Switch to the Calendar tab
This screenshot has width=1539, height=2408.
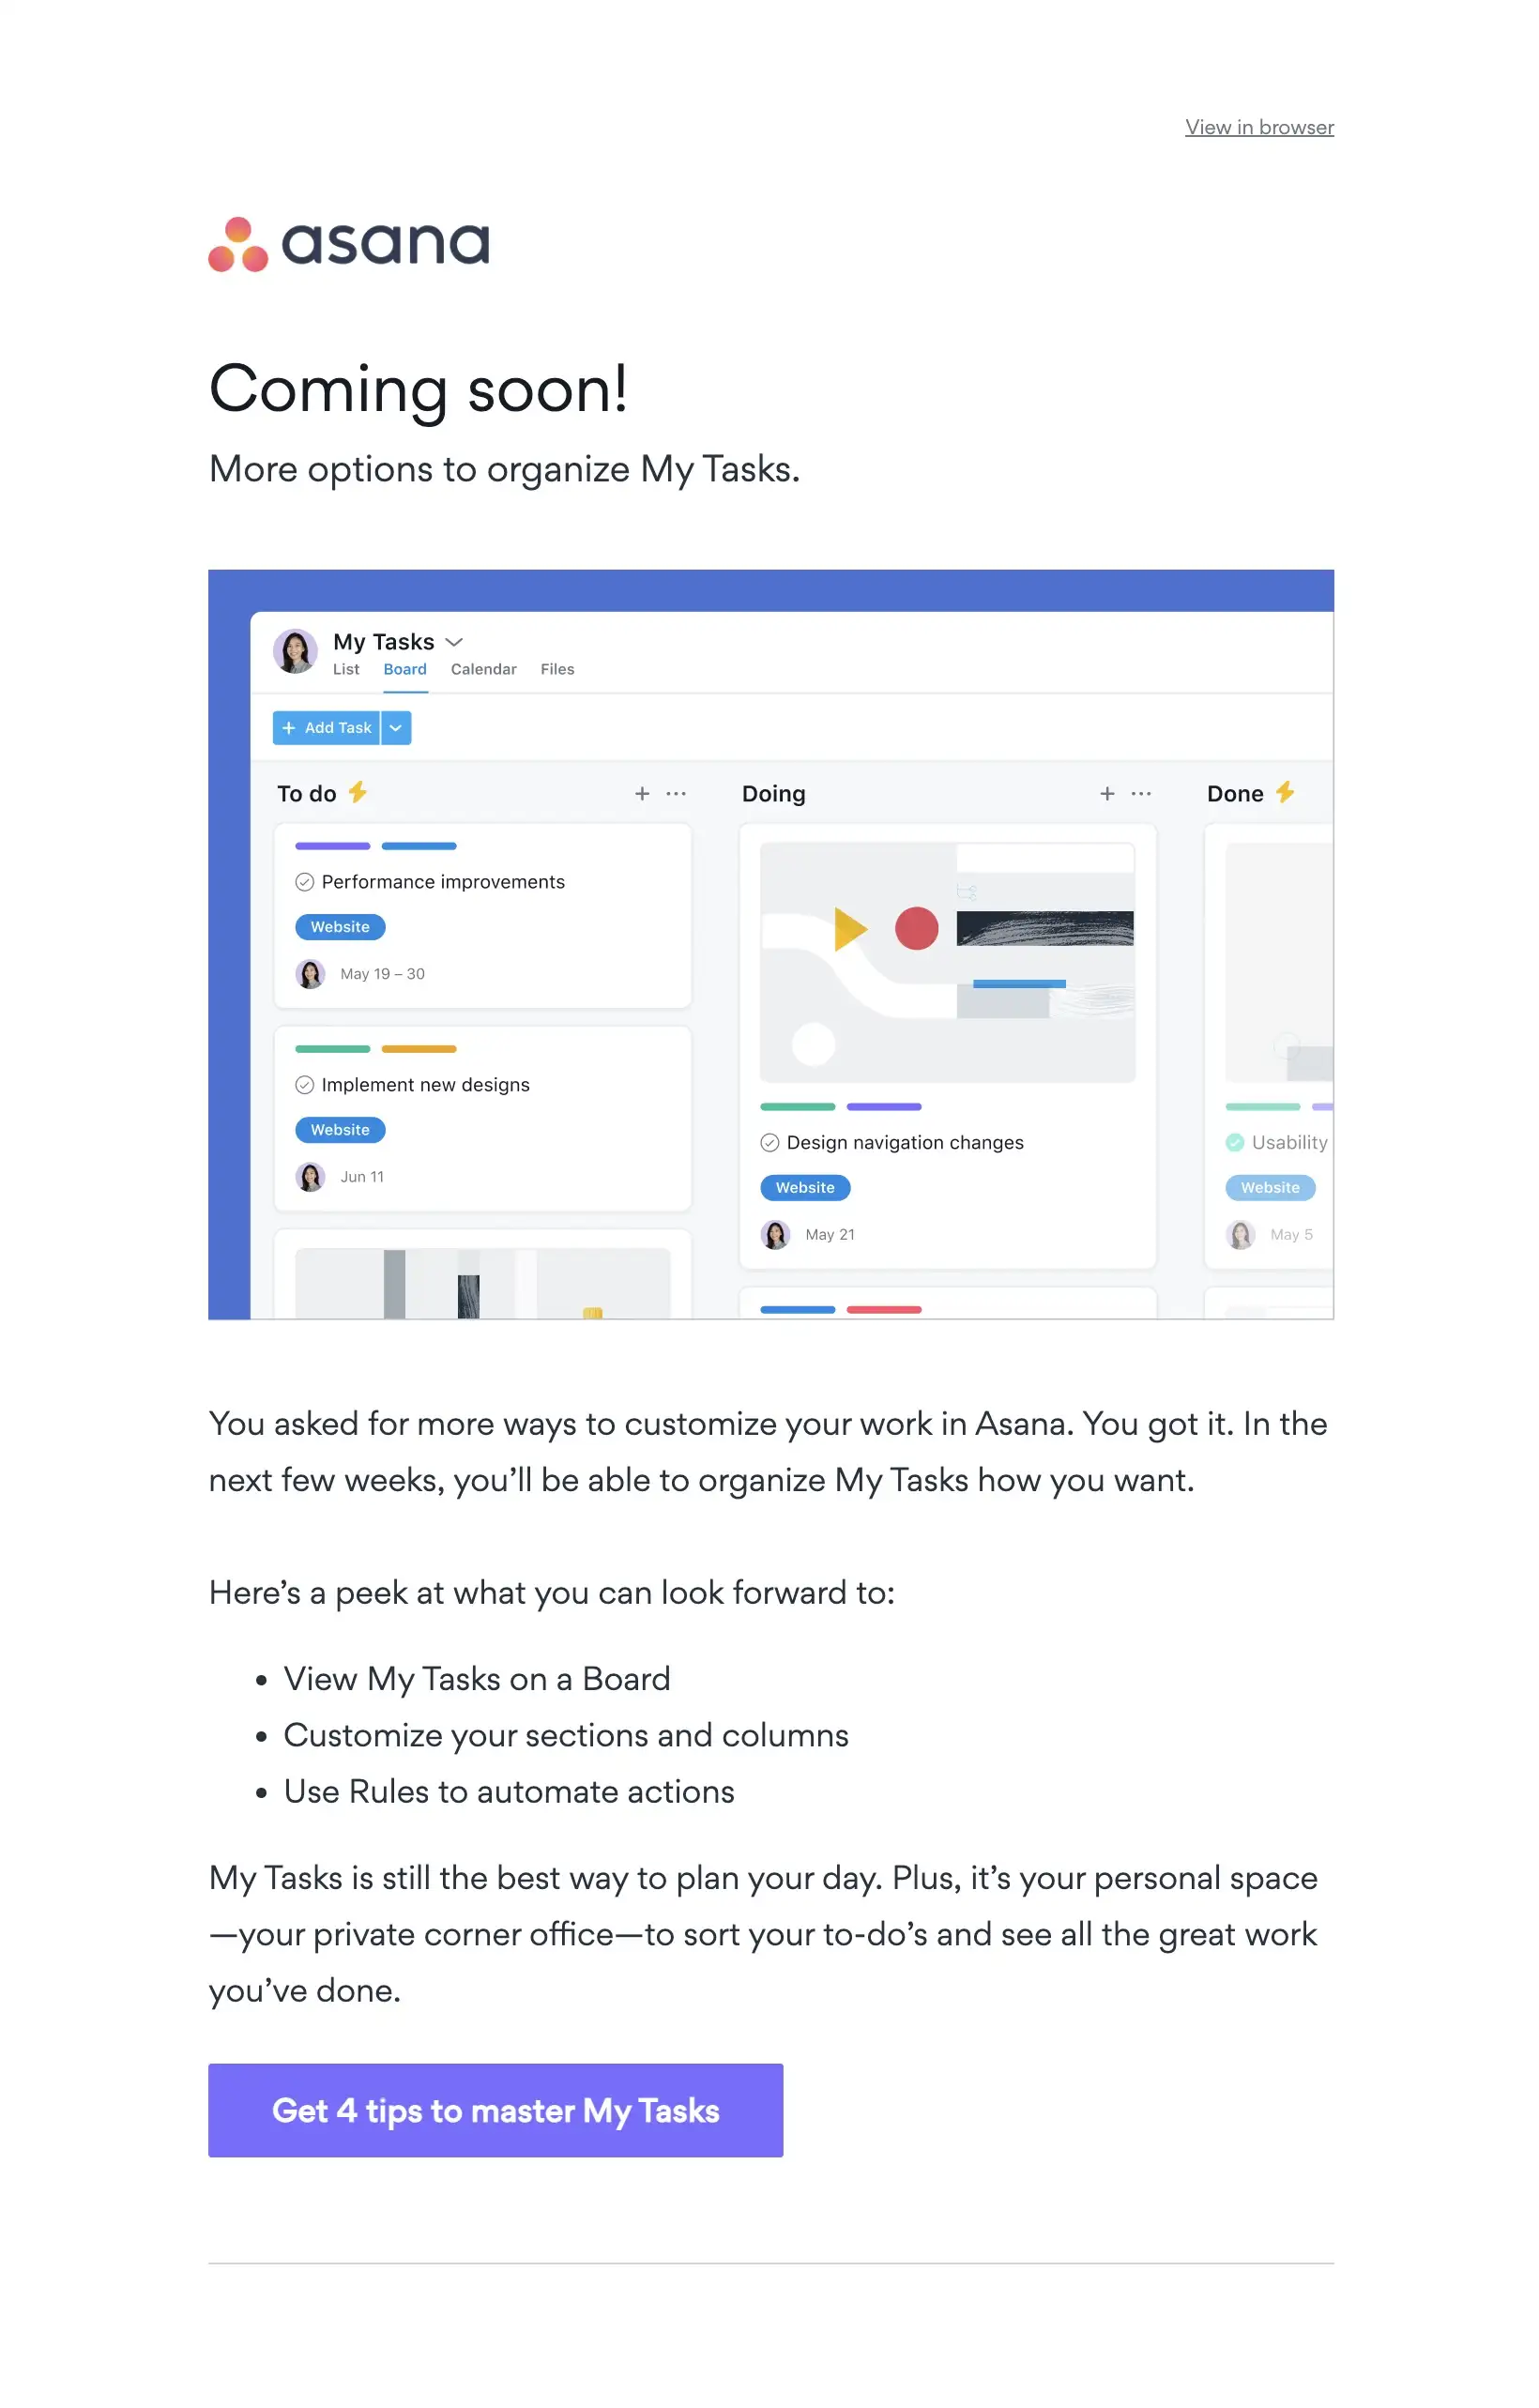point(483,669)
